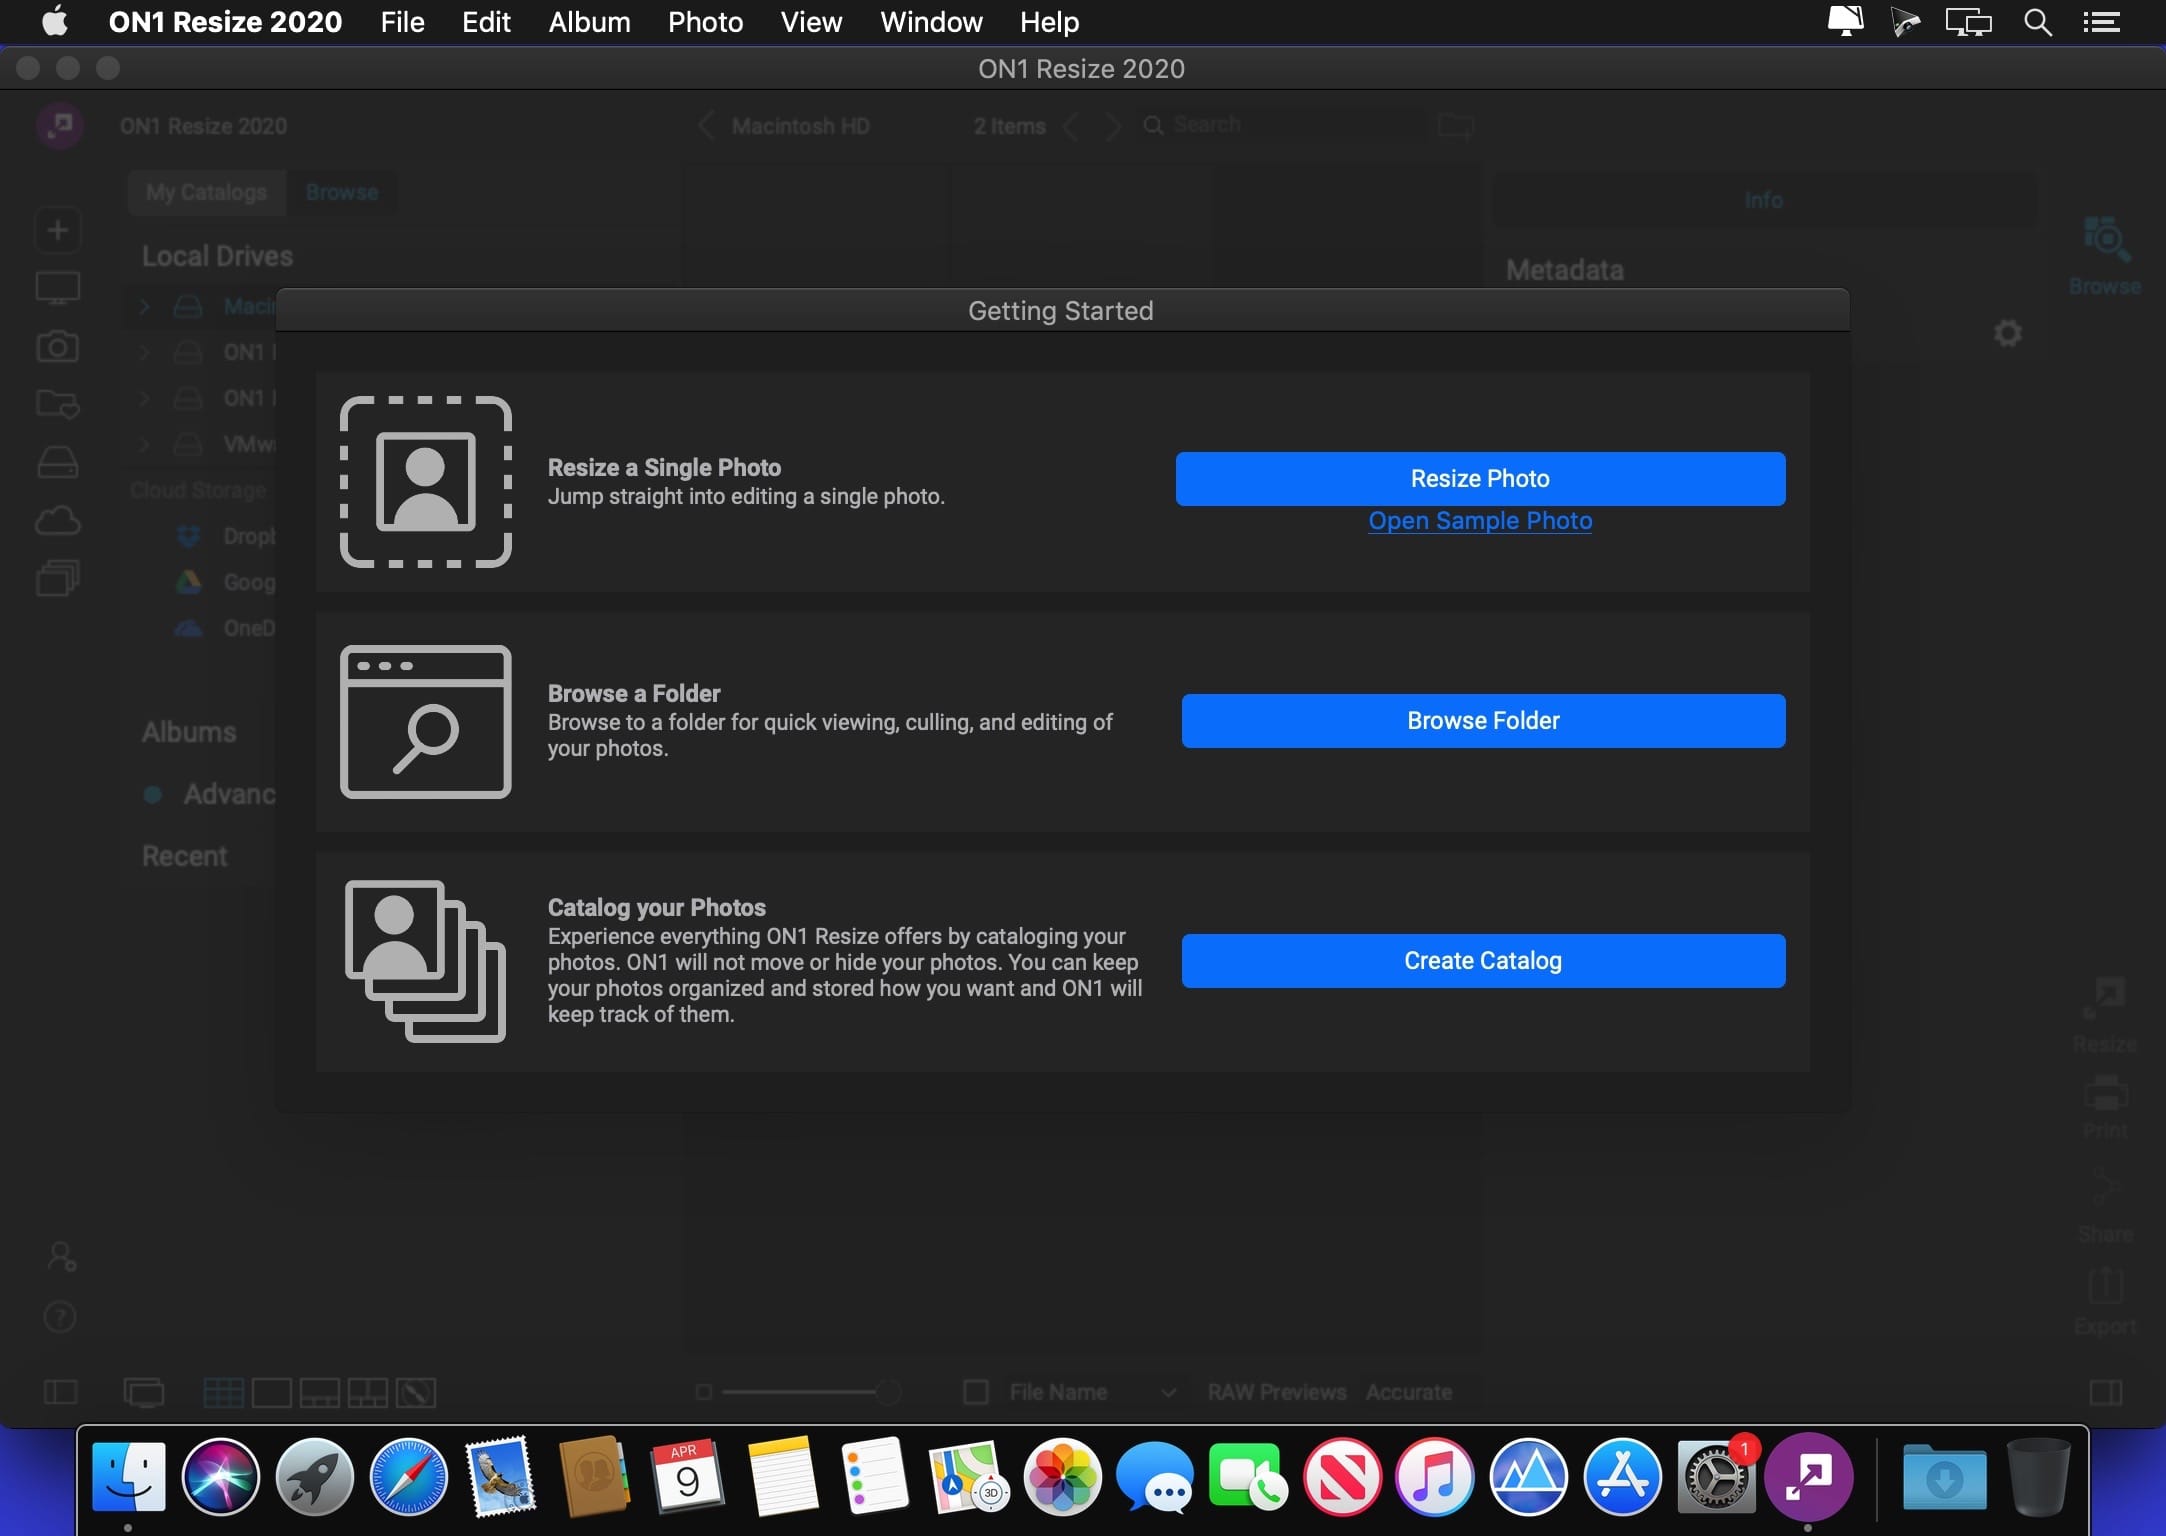The height and width of the screenshot is (1536, 2166).
Task: Open the Resize module icon on right
Action: [x=2105, y=1014]
